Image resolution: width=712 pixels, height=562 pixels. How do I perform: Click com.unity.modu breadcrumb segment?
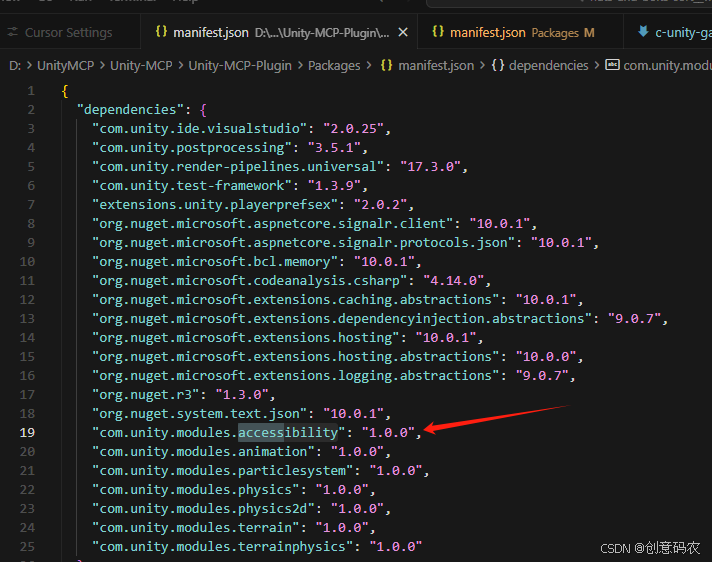click(x=668, y=66)
